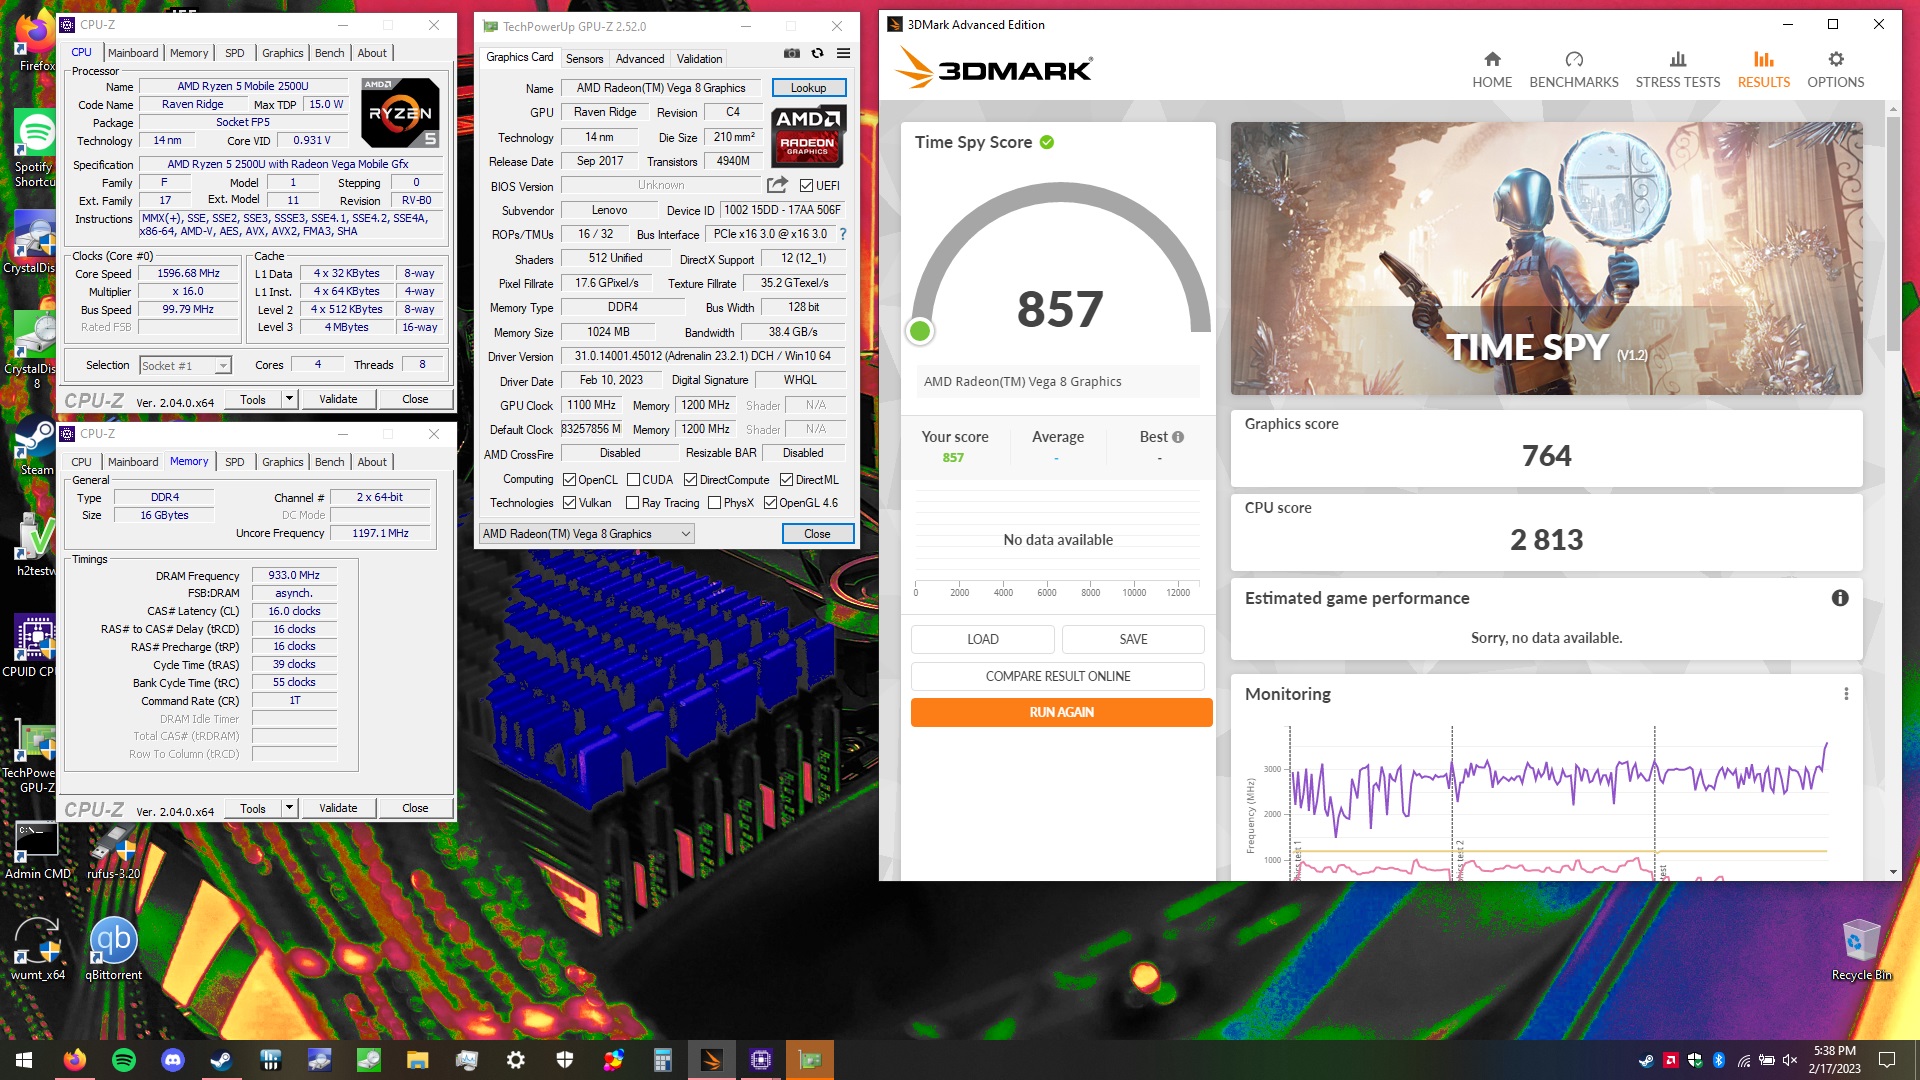Click the orange RUN AGAIN button

pyautogui.click(x=1061, y=712)
